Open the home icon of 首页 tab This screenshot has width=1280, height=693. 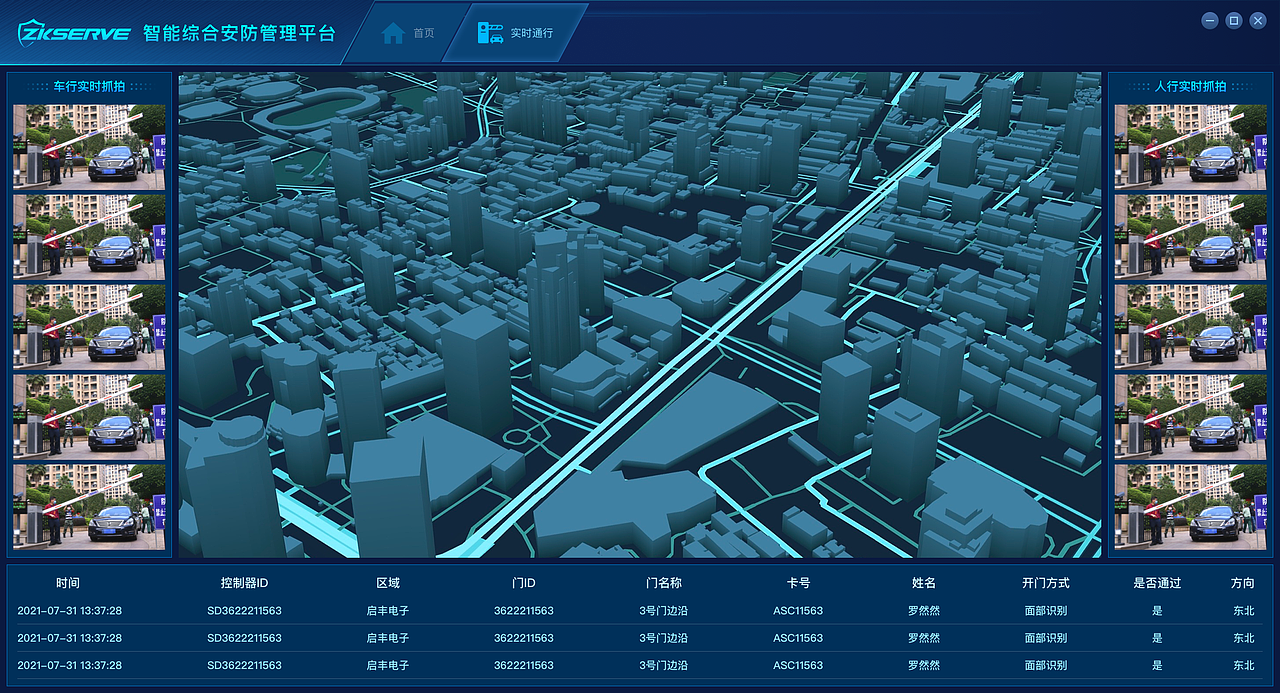pyautogui.click(x=393, y=33)
